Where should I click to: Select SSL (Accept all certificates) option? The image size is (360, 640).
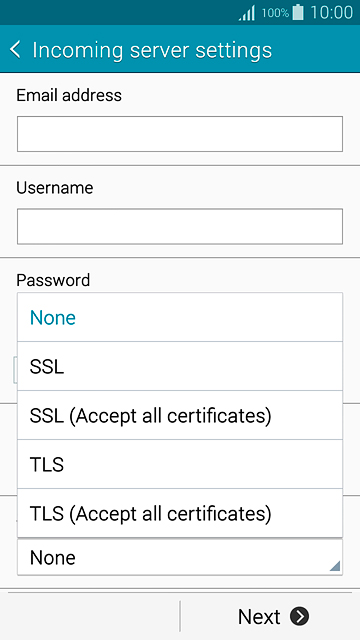click(x=180, y=415)
